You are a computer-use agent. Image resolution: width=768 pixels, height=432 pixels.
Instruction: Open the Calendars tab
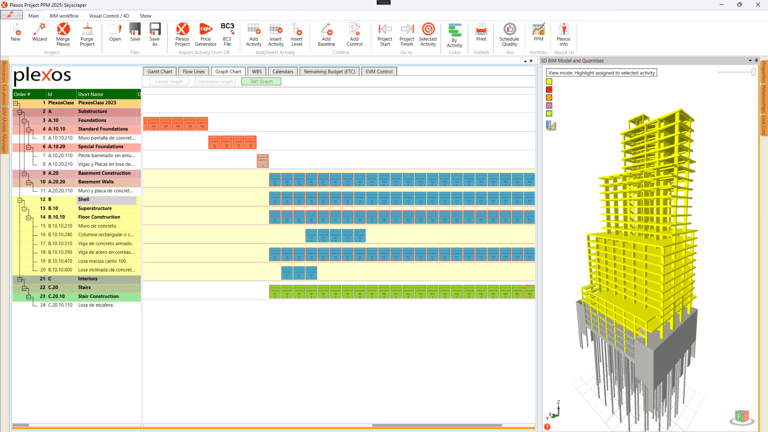tap(283, 72)
